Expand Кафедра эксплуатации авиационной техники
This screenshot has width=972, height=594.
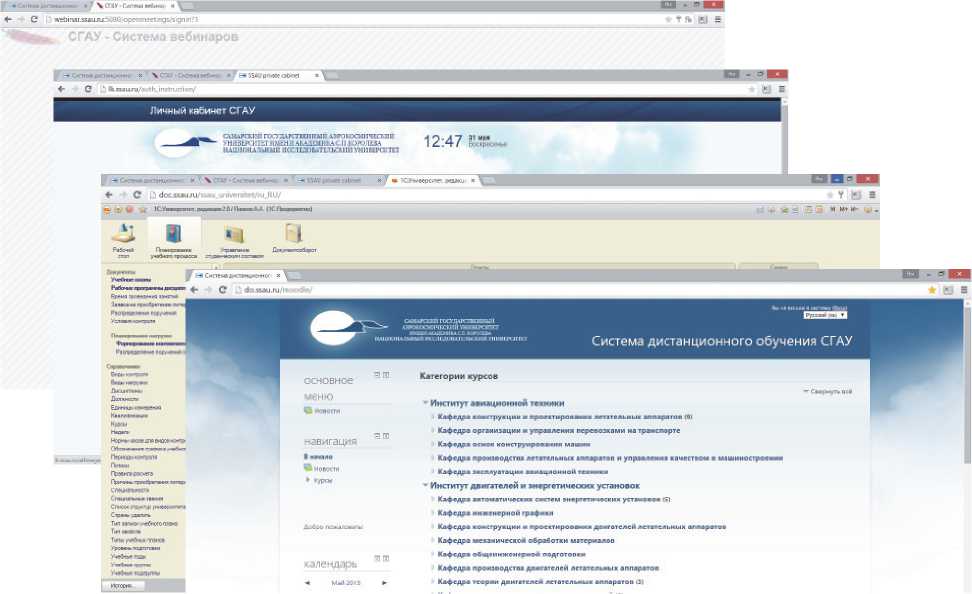click(433, 471)
